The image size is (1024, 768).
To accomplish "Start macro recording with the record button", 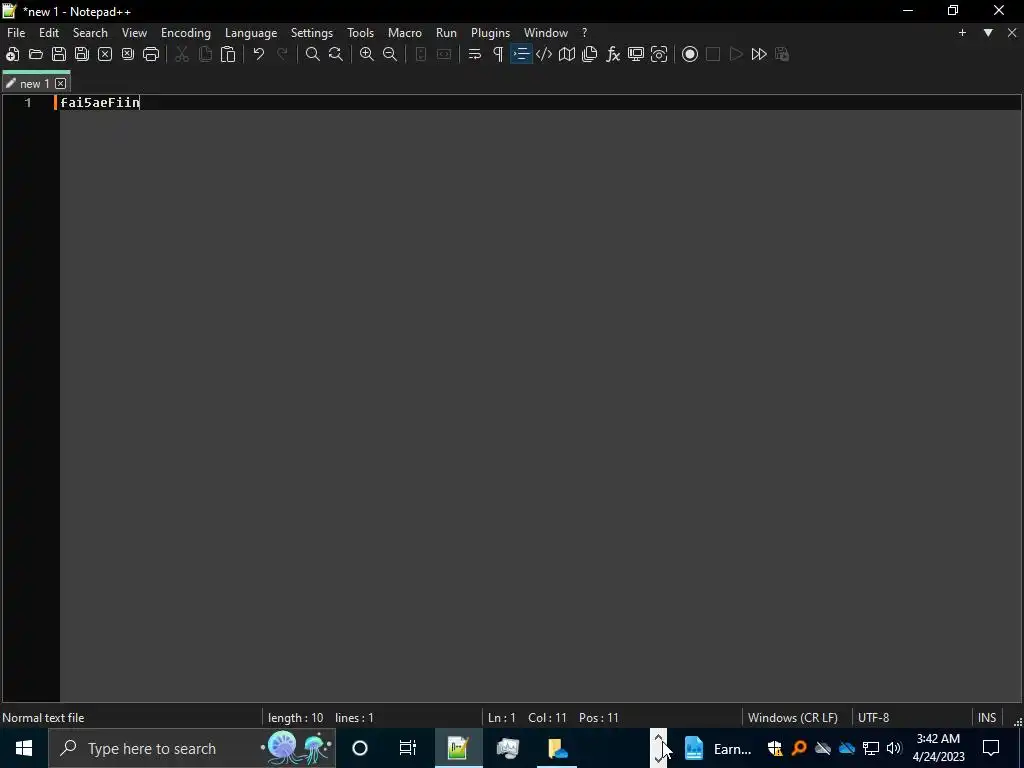I will coord(690,54).
